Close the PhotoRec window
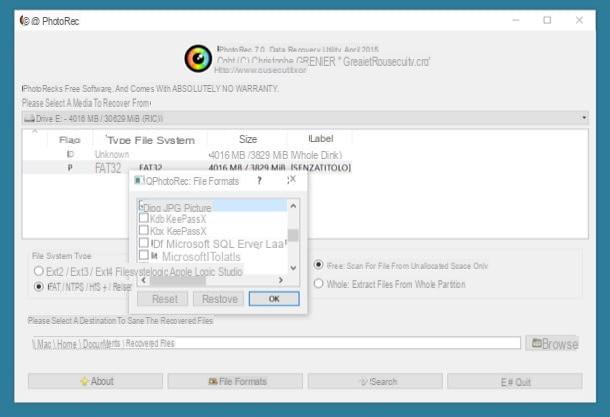 [x=579, y=20]
